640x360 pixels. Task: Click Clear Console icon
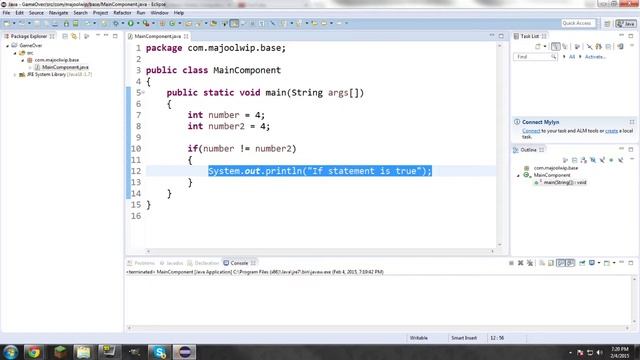tap(542, 263)
